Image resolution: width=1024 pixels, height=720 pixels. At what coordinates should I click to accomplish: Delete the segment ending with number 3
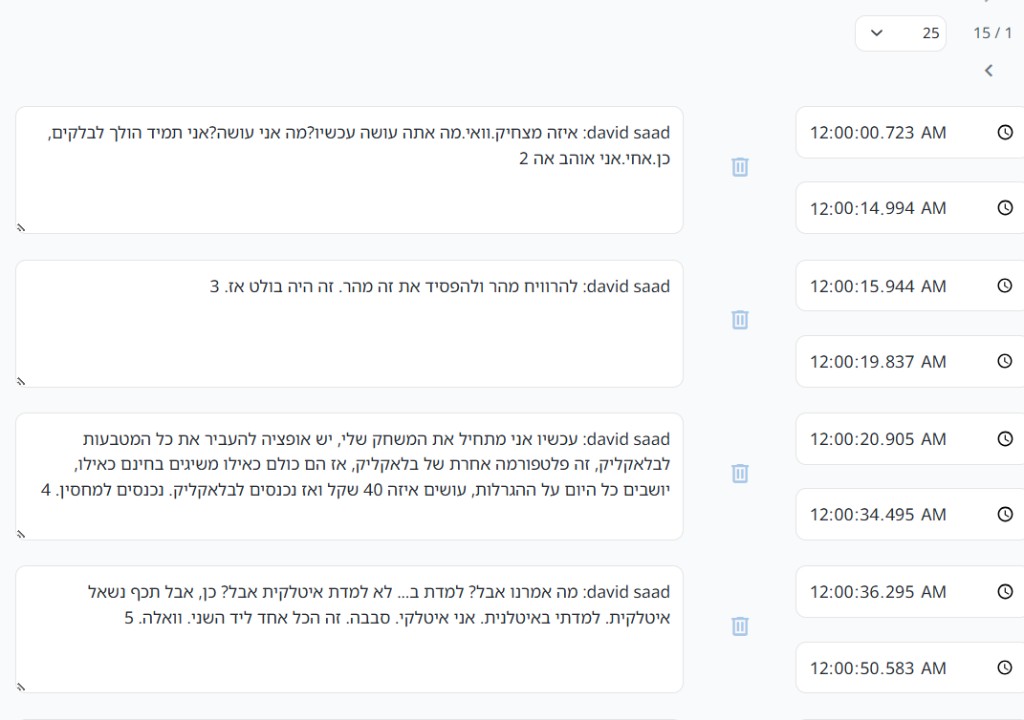pos(739,320)
